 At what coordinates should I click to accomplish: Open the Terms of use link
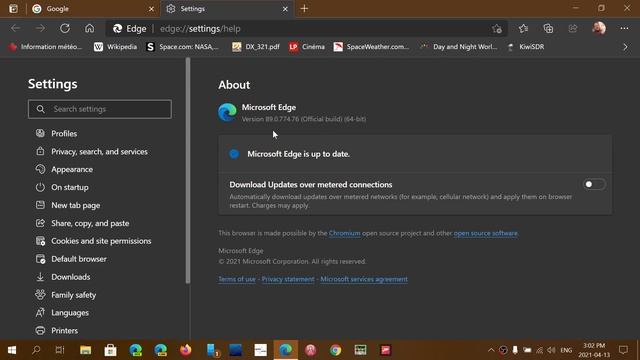pyautogui.click(x=237, y=279)
